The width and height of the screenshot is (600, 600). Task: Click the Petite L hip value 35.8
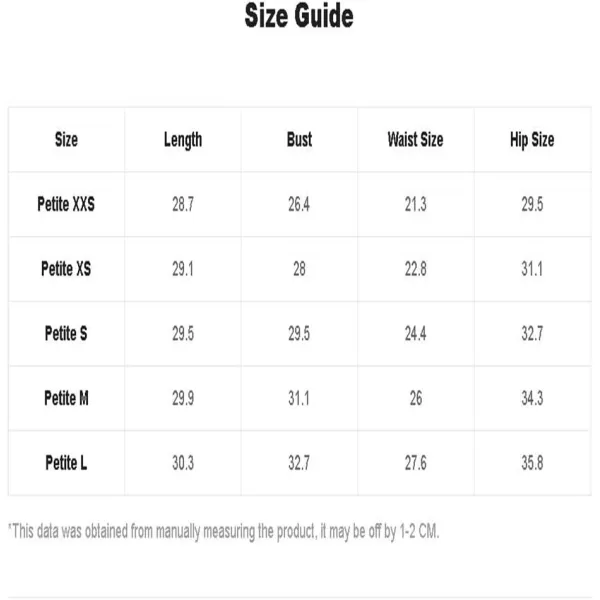[x=532, y=463]
